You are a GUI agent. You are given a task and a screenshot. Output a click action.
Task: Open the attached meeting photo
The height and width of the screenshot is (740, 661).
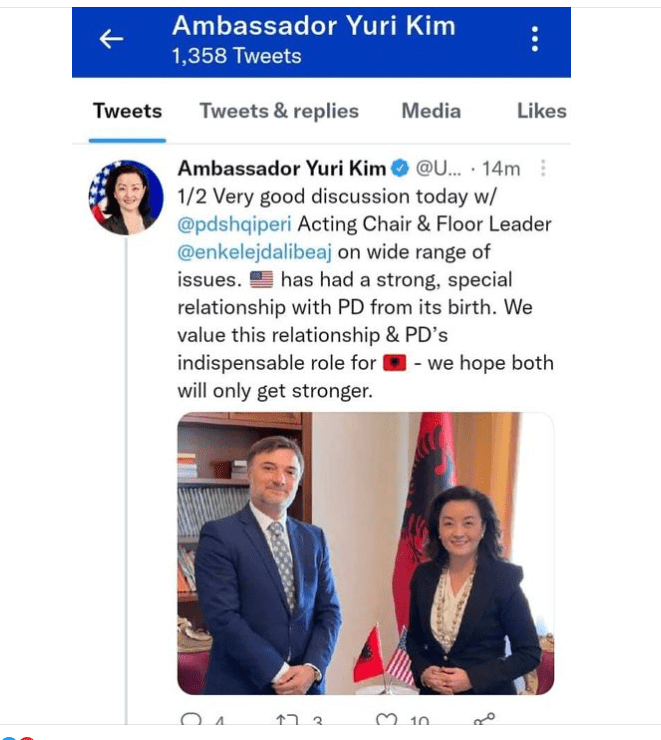click(366, 553)
